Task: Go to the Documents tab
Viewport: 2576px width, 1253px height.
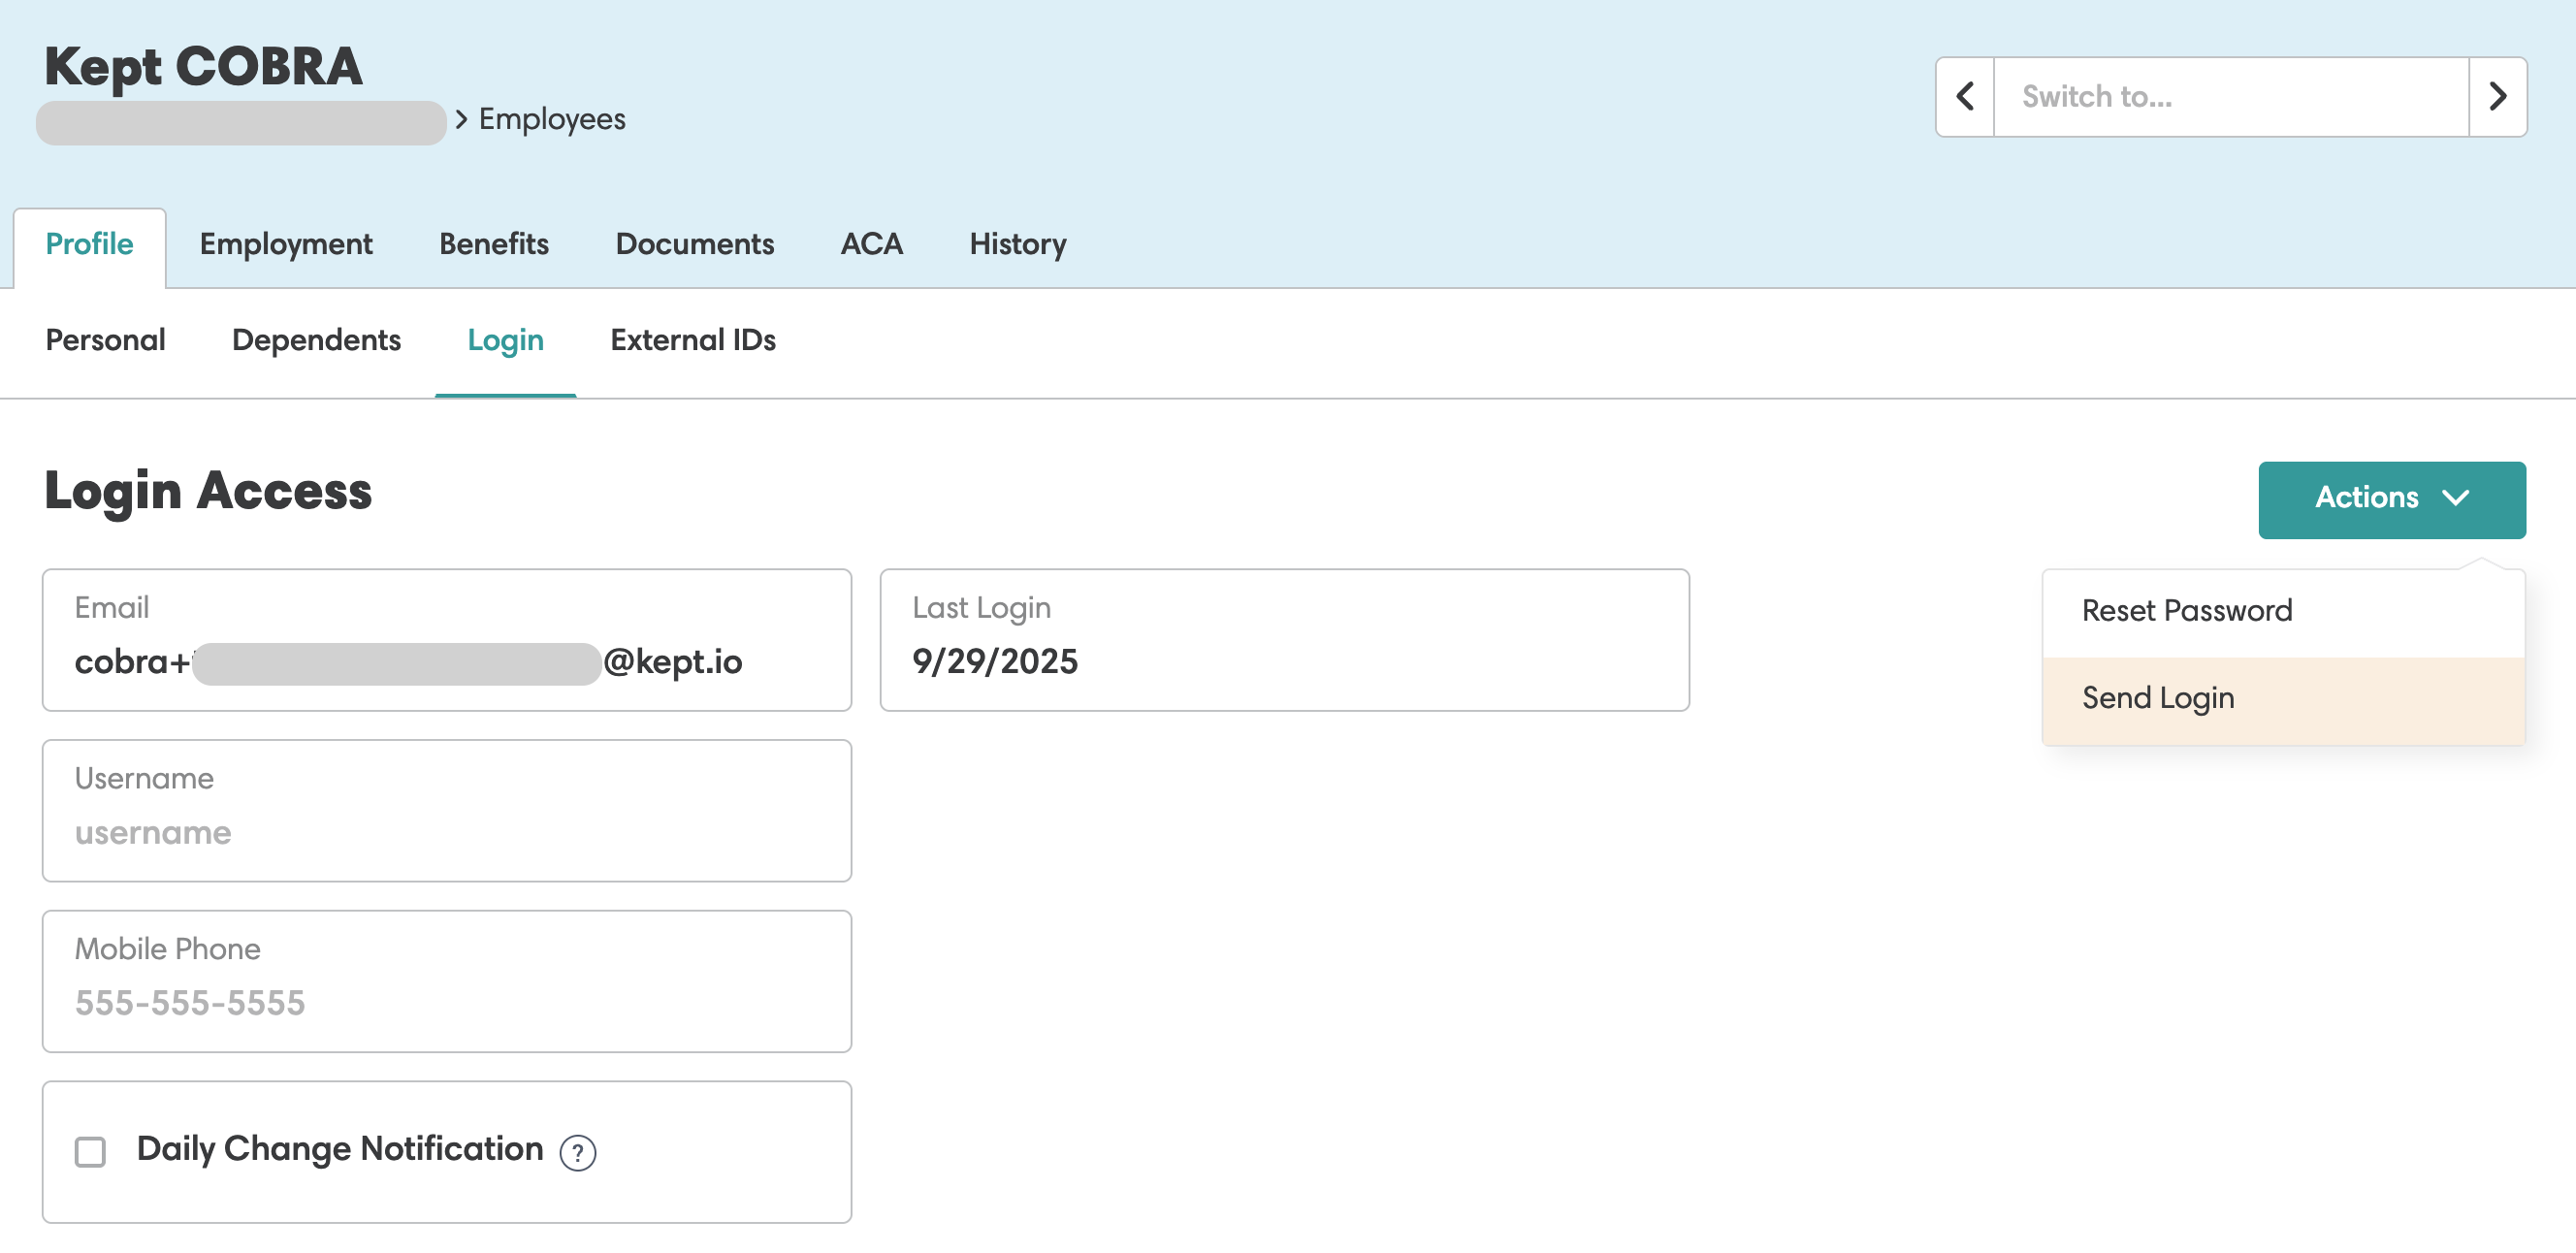Action: pos(694,244)
